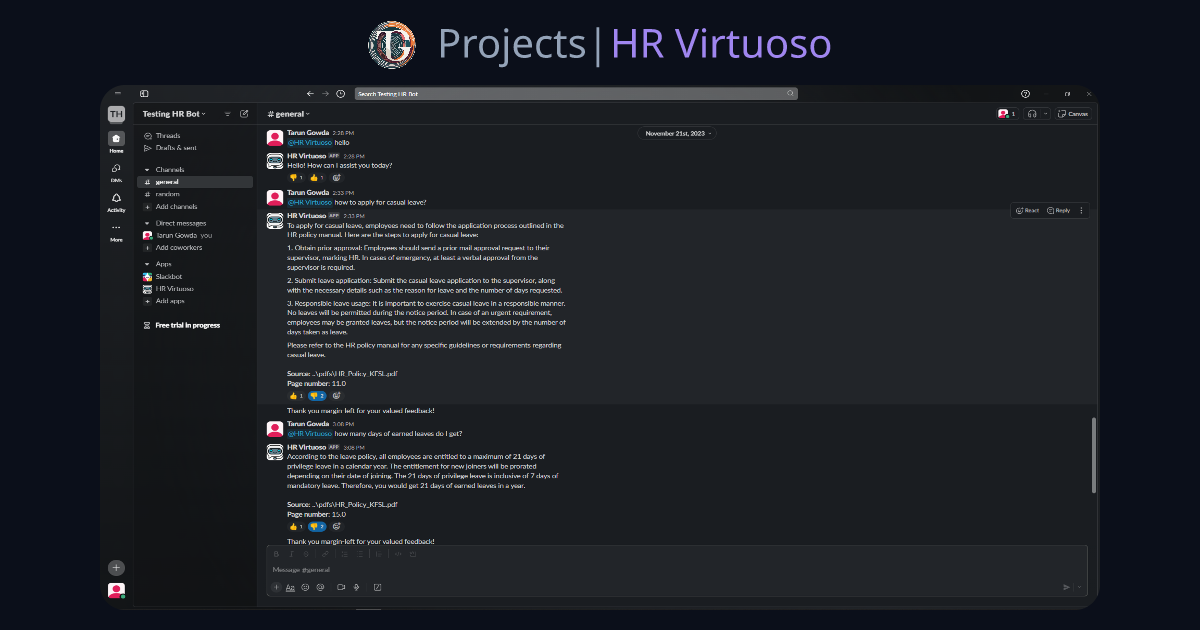Open the compose new message icon
The width and height of the screenshot is (1200, 630).
click(243, 113)
